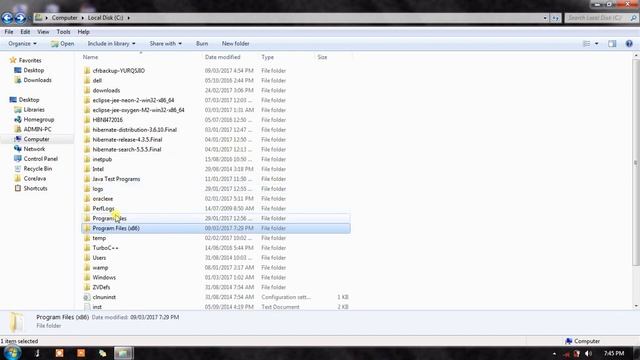
Task: Open Explorer help with the question icon
Action: [629, 44]
